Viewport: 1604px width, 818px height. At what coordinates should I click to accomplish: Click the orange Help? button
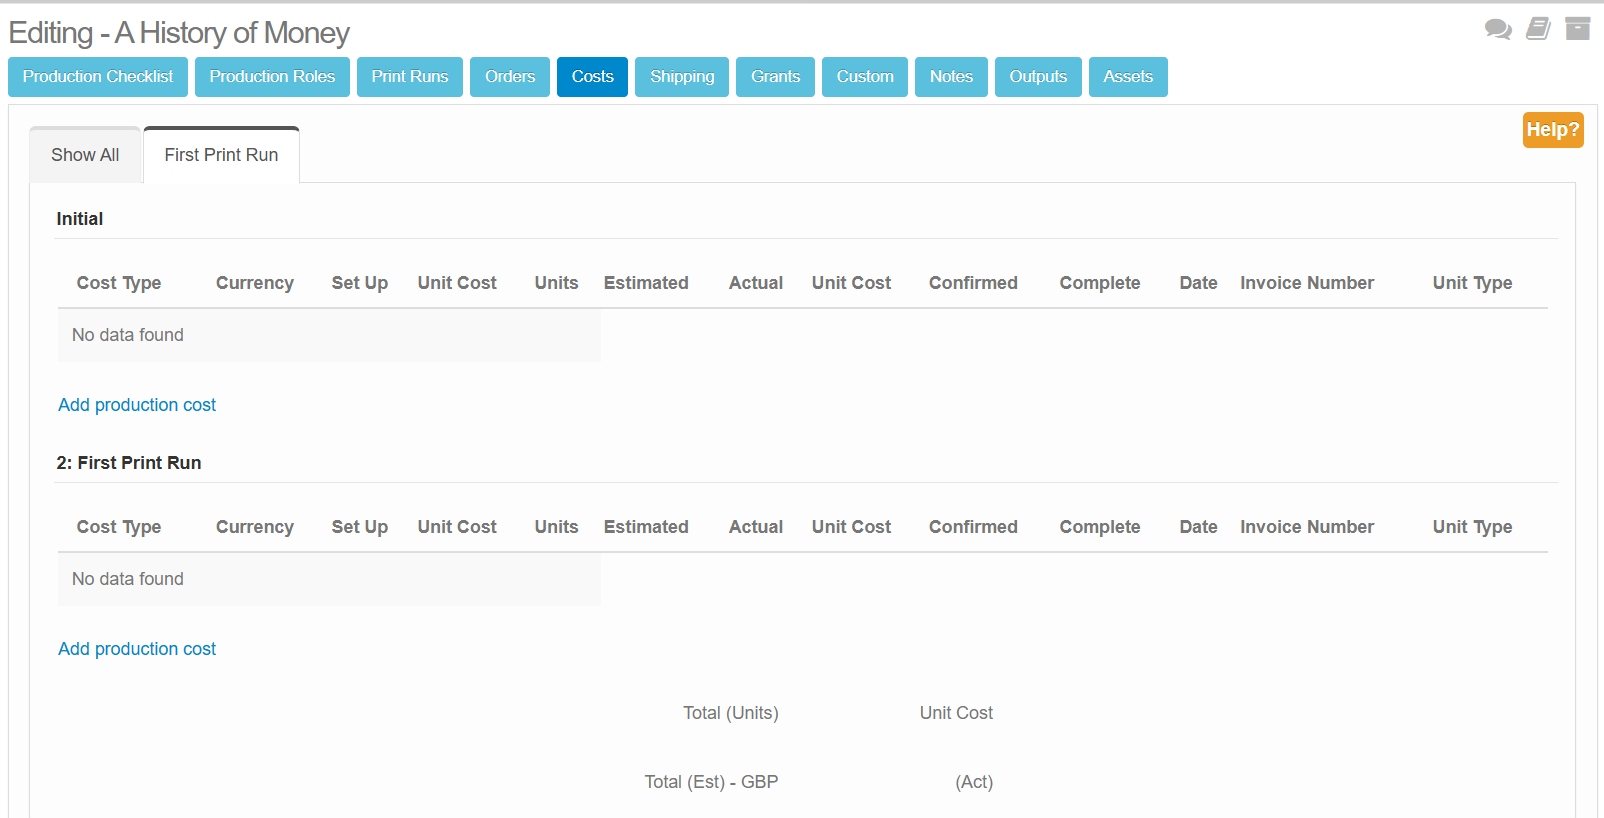[x=1552, y=130]
